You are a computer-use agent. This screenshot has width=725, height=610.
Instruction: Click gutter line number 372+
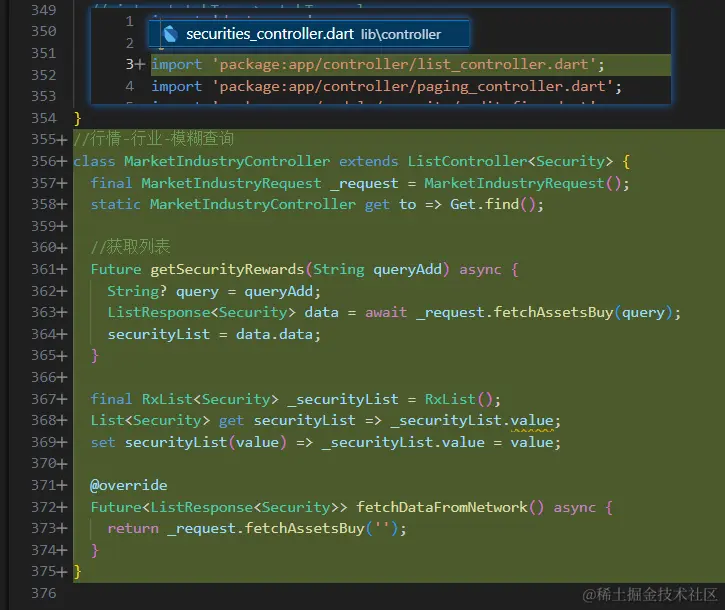49,507
